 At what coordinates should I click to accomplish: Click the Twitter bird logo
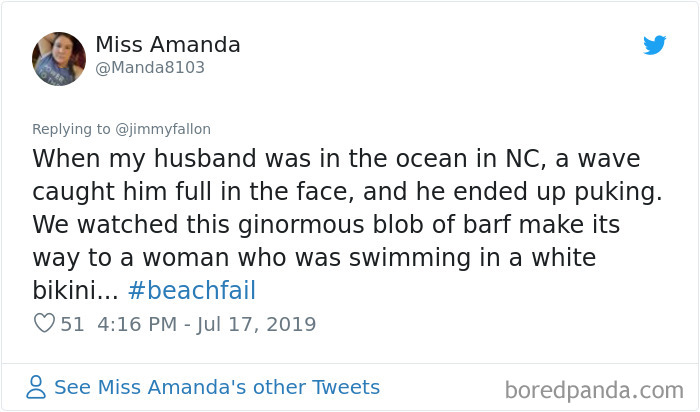[x=655, y=46]
